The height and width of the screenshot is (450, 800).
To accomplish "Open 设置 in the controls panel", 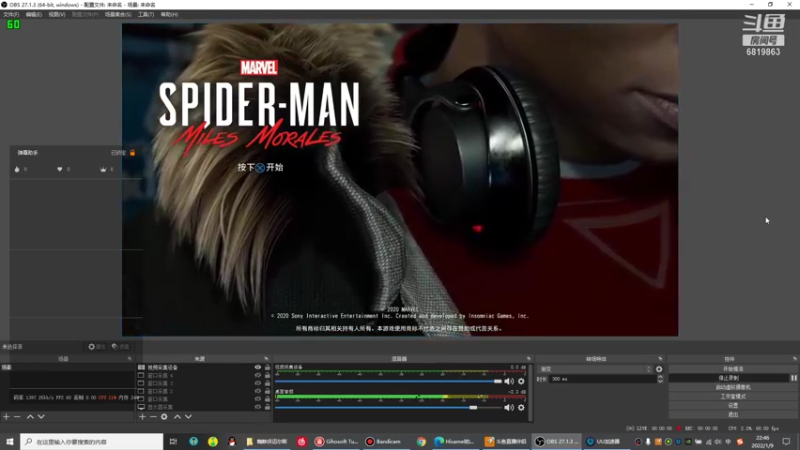I will [x=733, y=406].
